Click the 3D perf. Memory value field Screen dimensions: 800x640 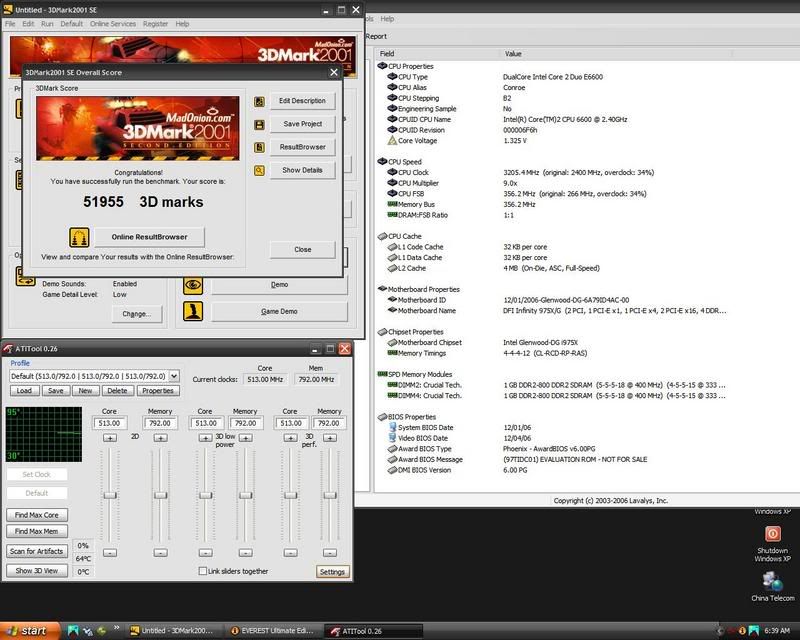pyautogui.click(x=329, y=423)
